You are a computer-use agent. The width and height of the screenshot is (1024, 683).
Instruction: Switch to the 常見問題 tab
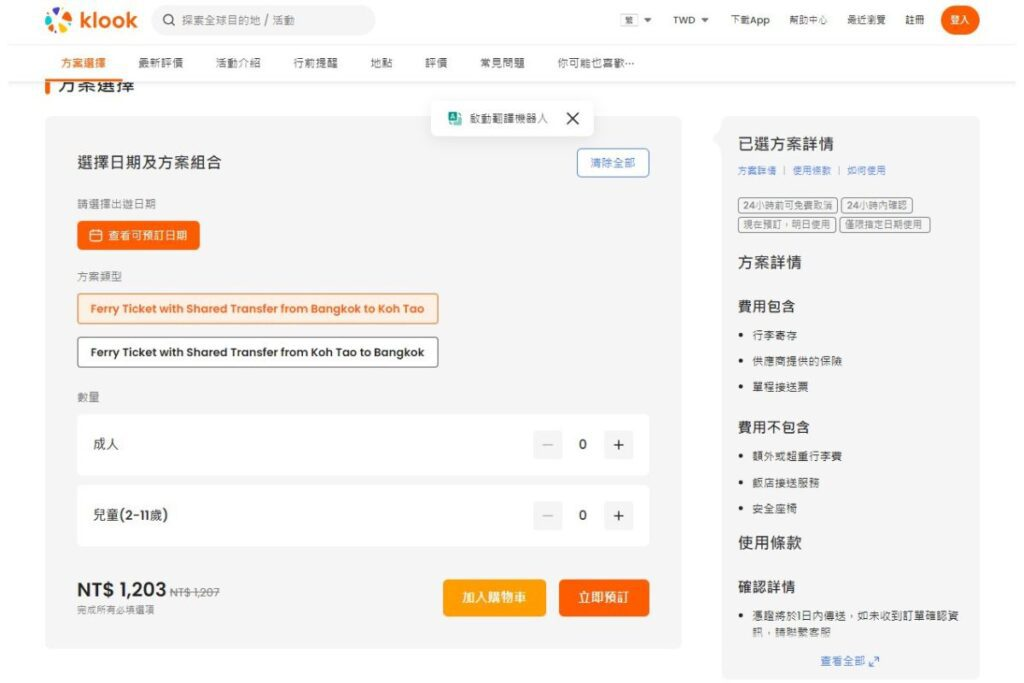[502, 63]
